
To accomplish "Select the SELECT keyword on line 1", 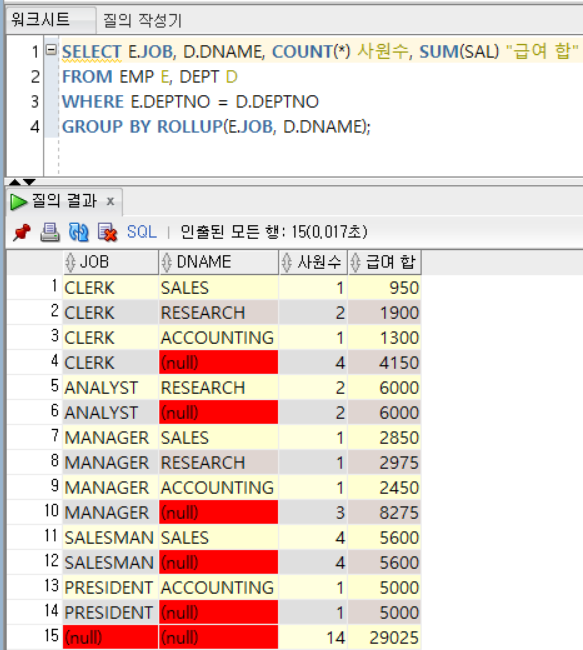I will tap(92, 52).
